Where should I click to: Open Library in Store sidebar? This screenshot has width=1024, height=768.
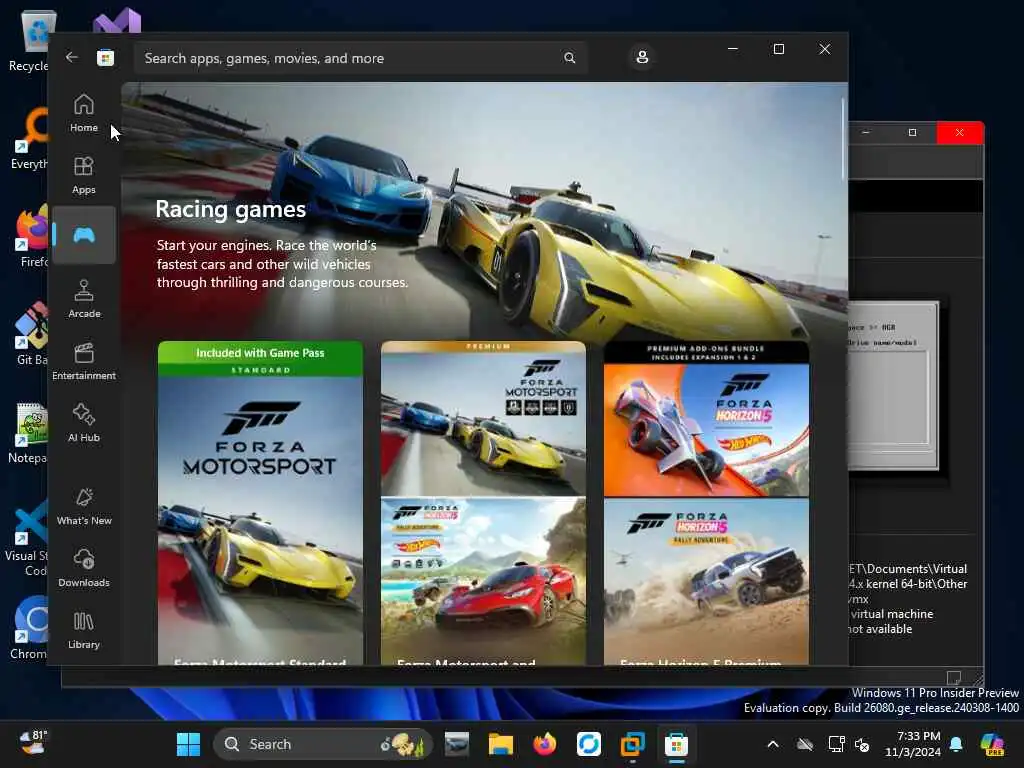click(x=84, y=630)
